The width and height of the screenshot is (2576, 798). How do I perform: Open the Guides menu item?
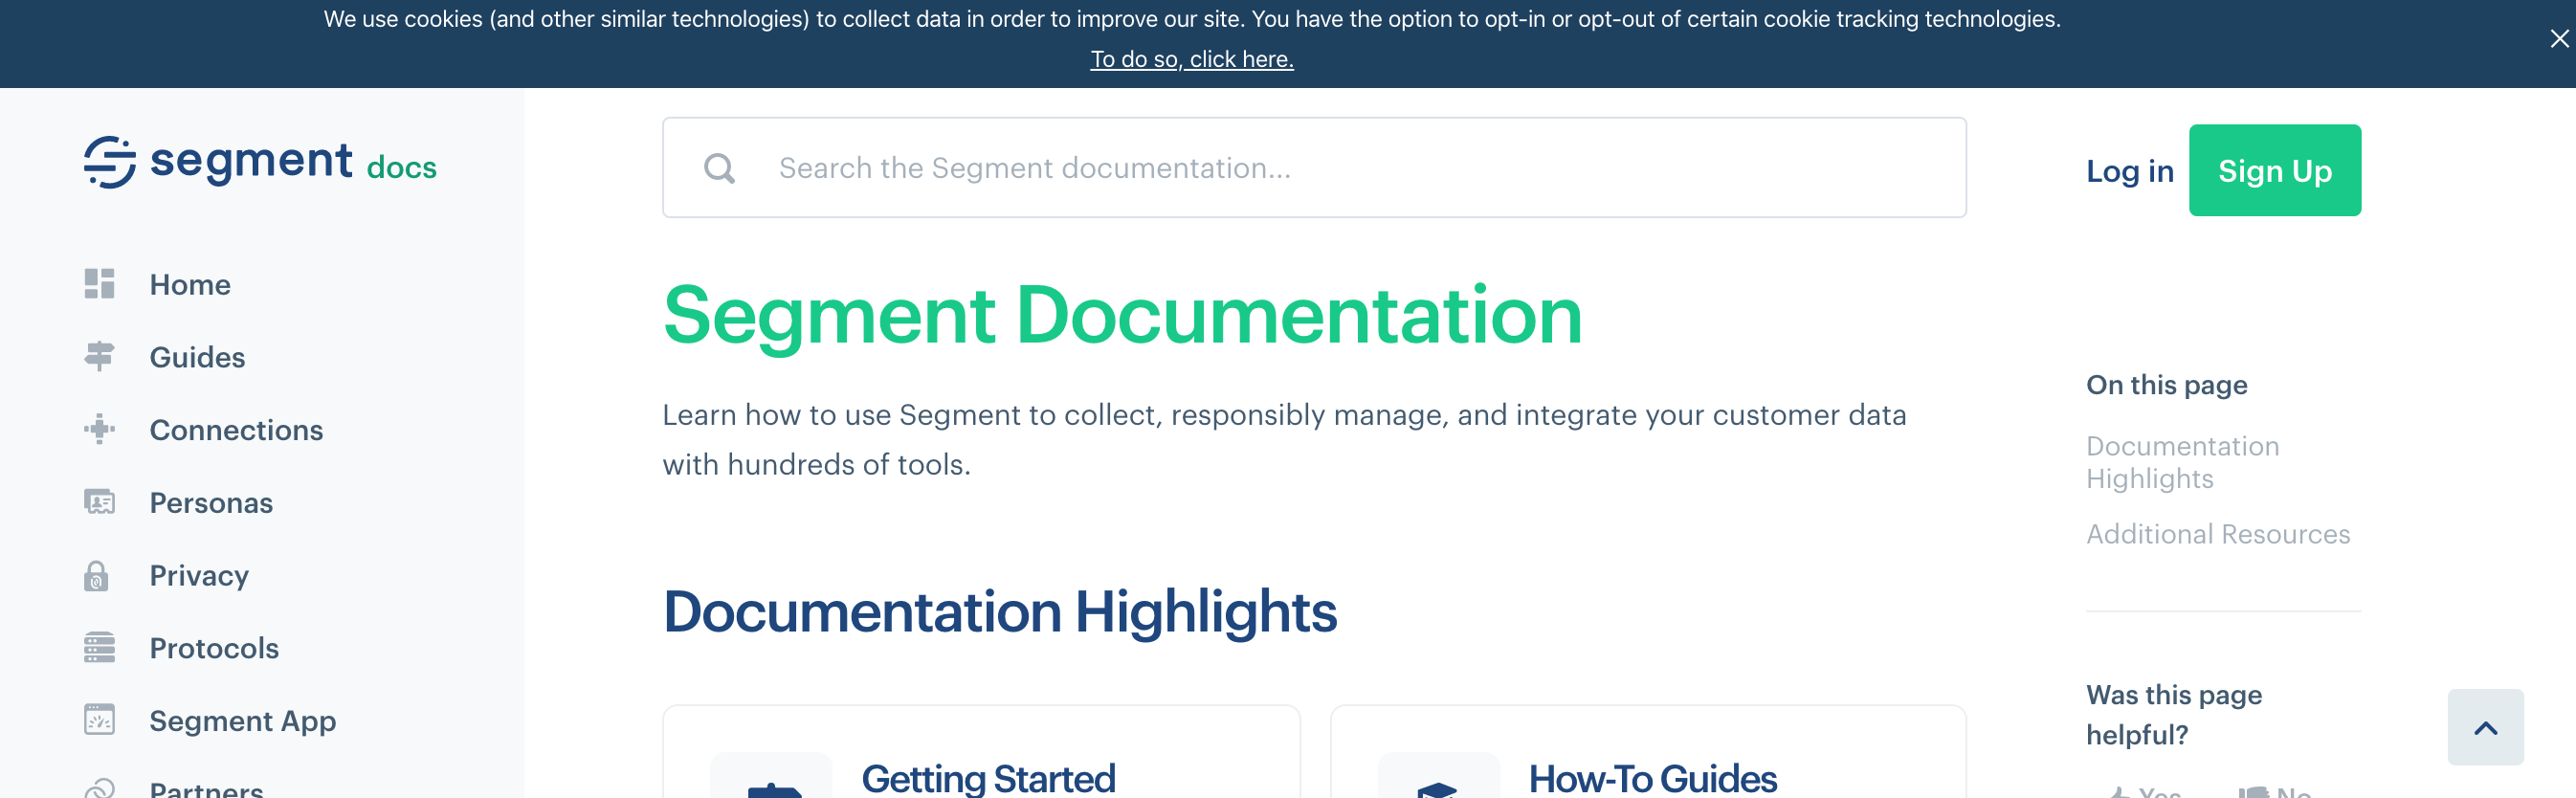[197, 357]
